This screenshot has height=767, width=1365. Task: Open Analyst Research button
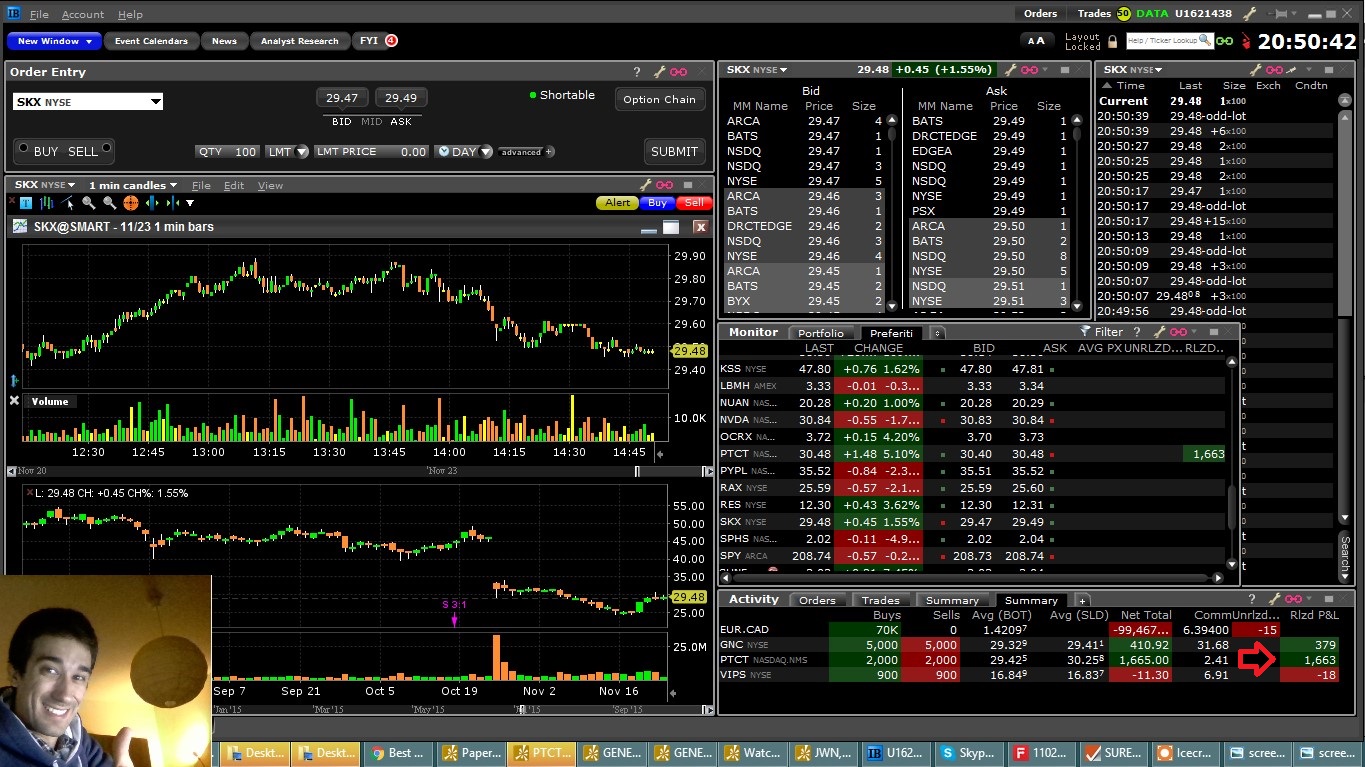click(299, 41)
